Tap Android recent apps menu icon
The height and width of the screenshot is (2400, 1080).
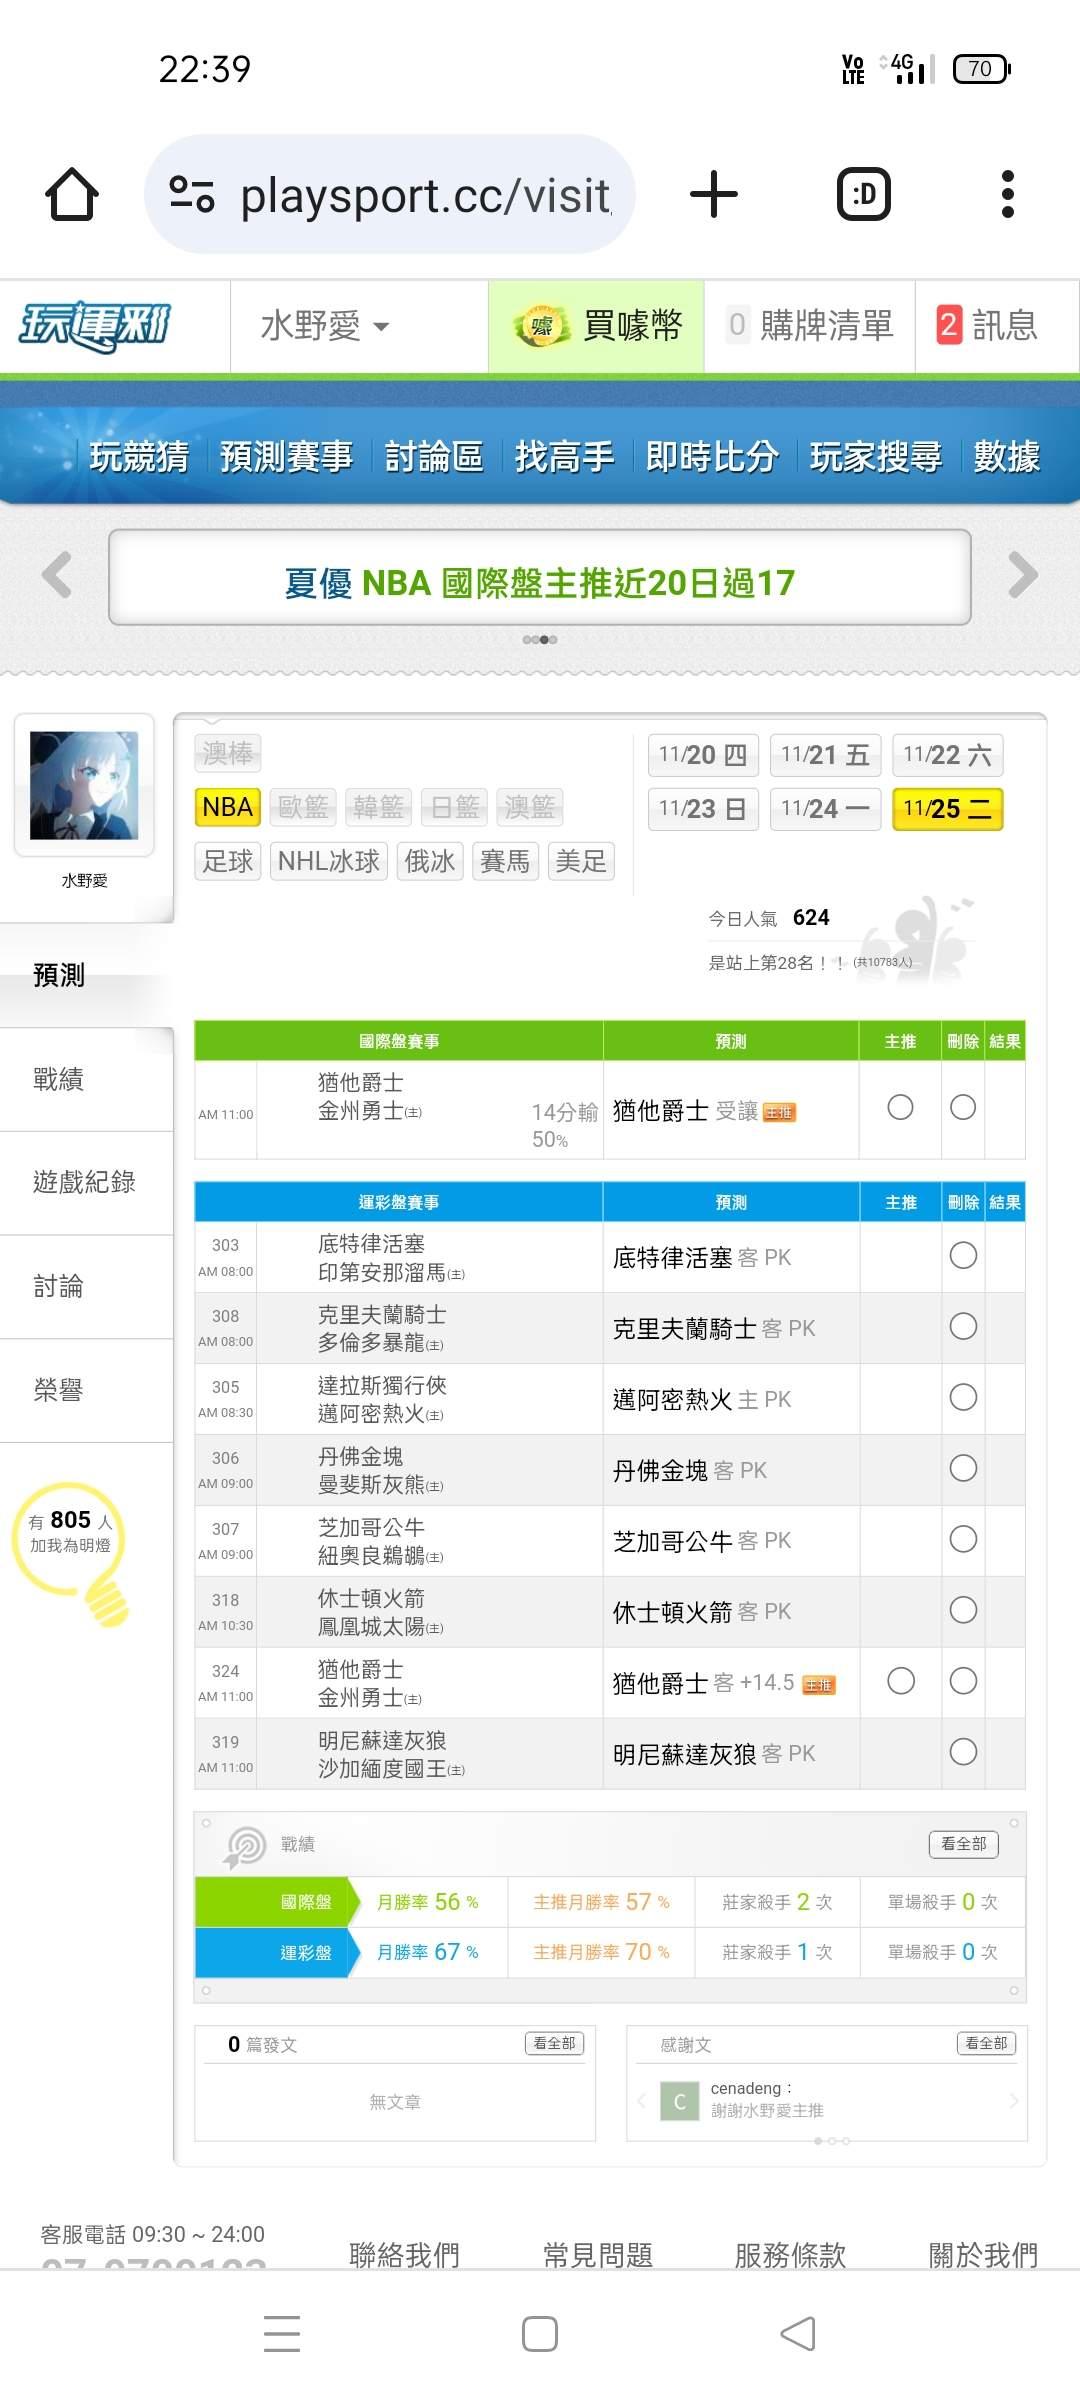coord(282,2333)
